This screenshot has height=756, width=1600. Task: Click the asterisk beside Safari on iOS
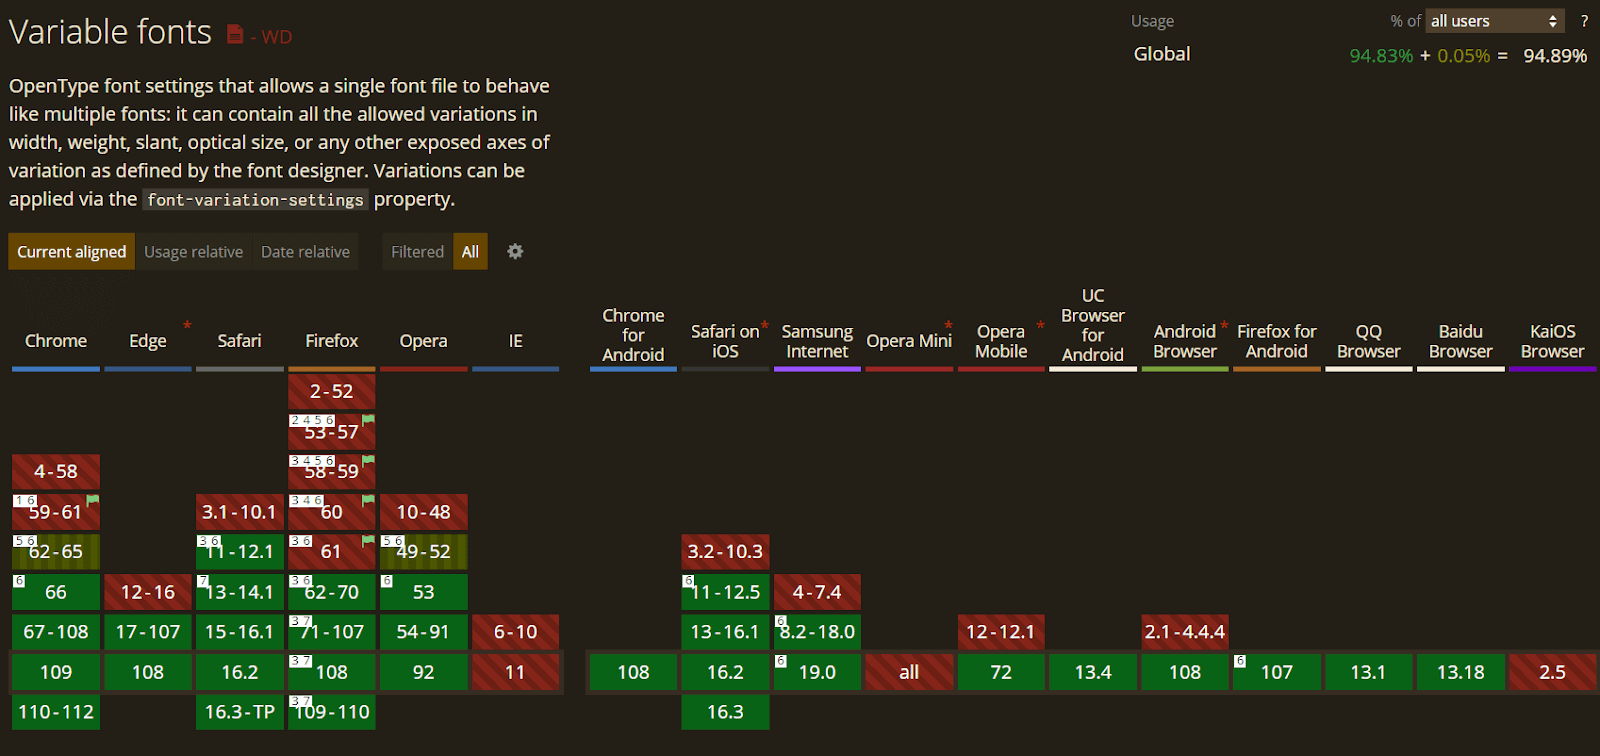click(x=765, y=325)
